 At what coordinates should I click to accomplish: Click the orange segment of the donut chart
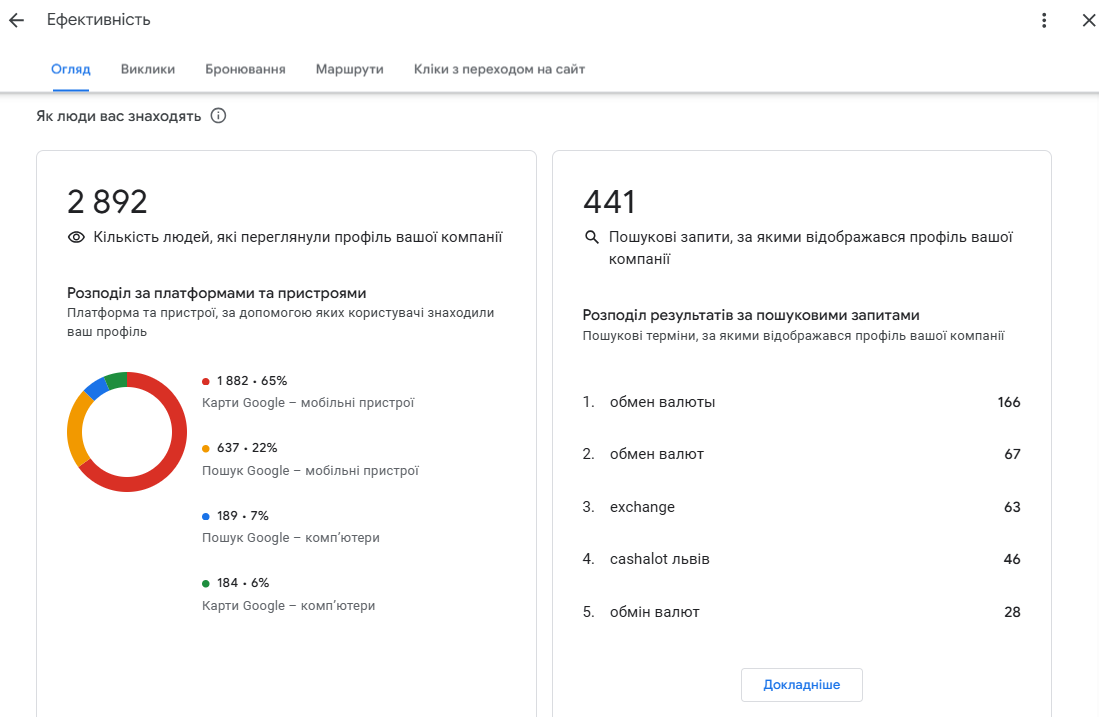coord(76,430)
